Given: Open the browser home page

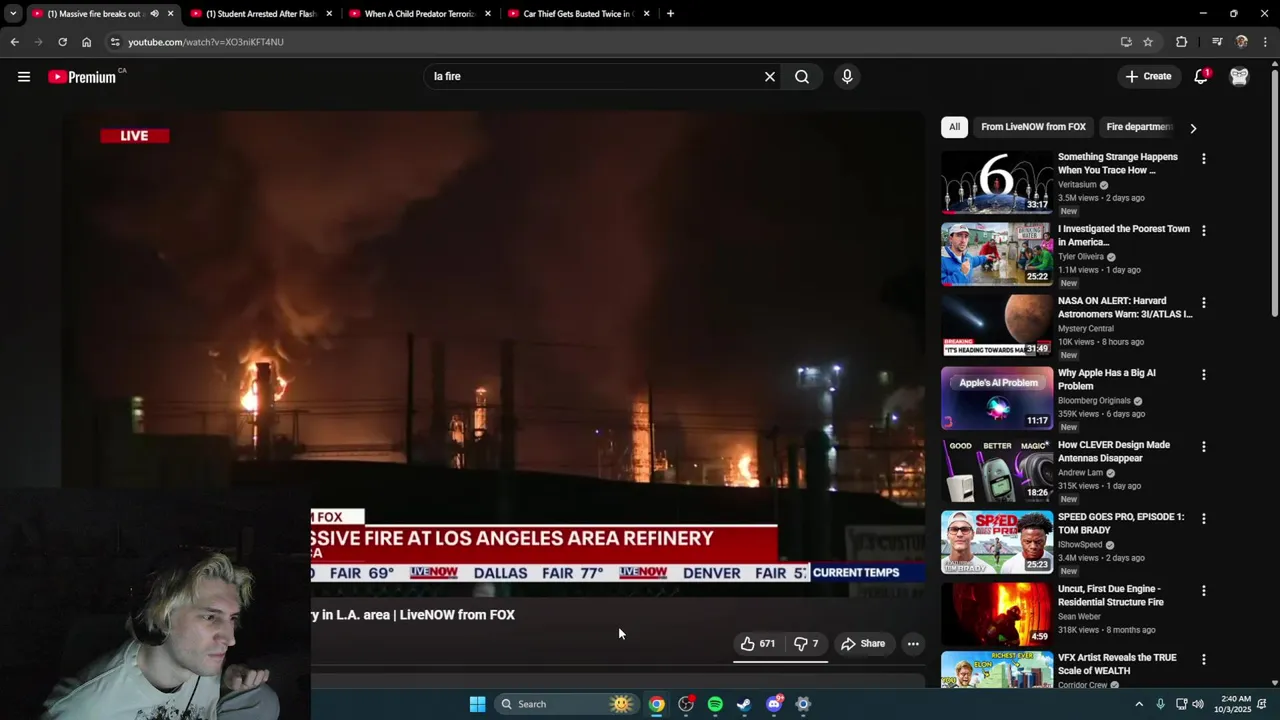Looking at the screenshot, I should [x=87, y=42].
